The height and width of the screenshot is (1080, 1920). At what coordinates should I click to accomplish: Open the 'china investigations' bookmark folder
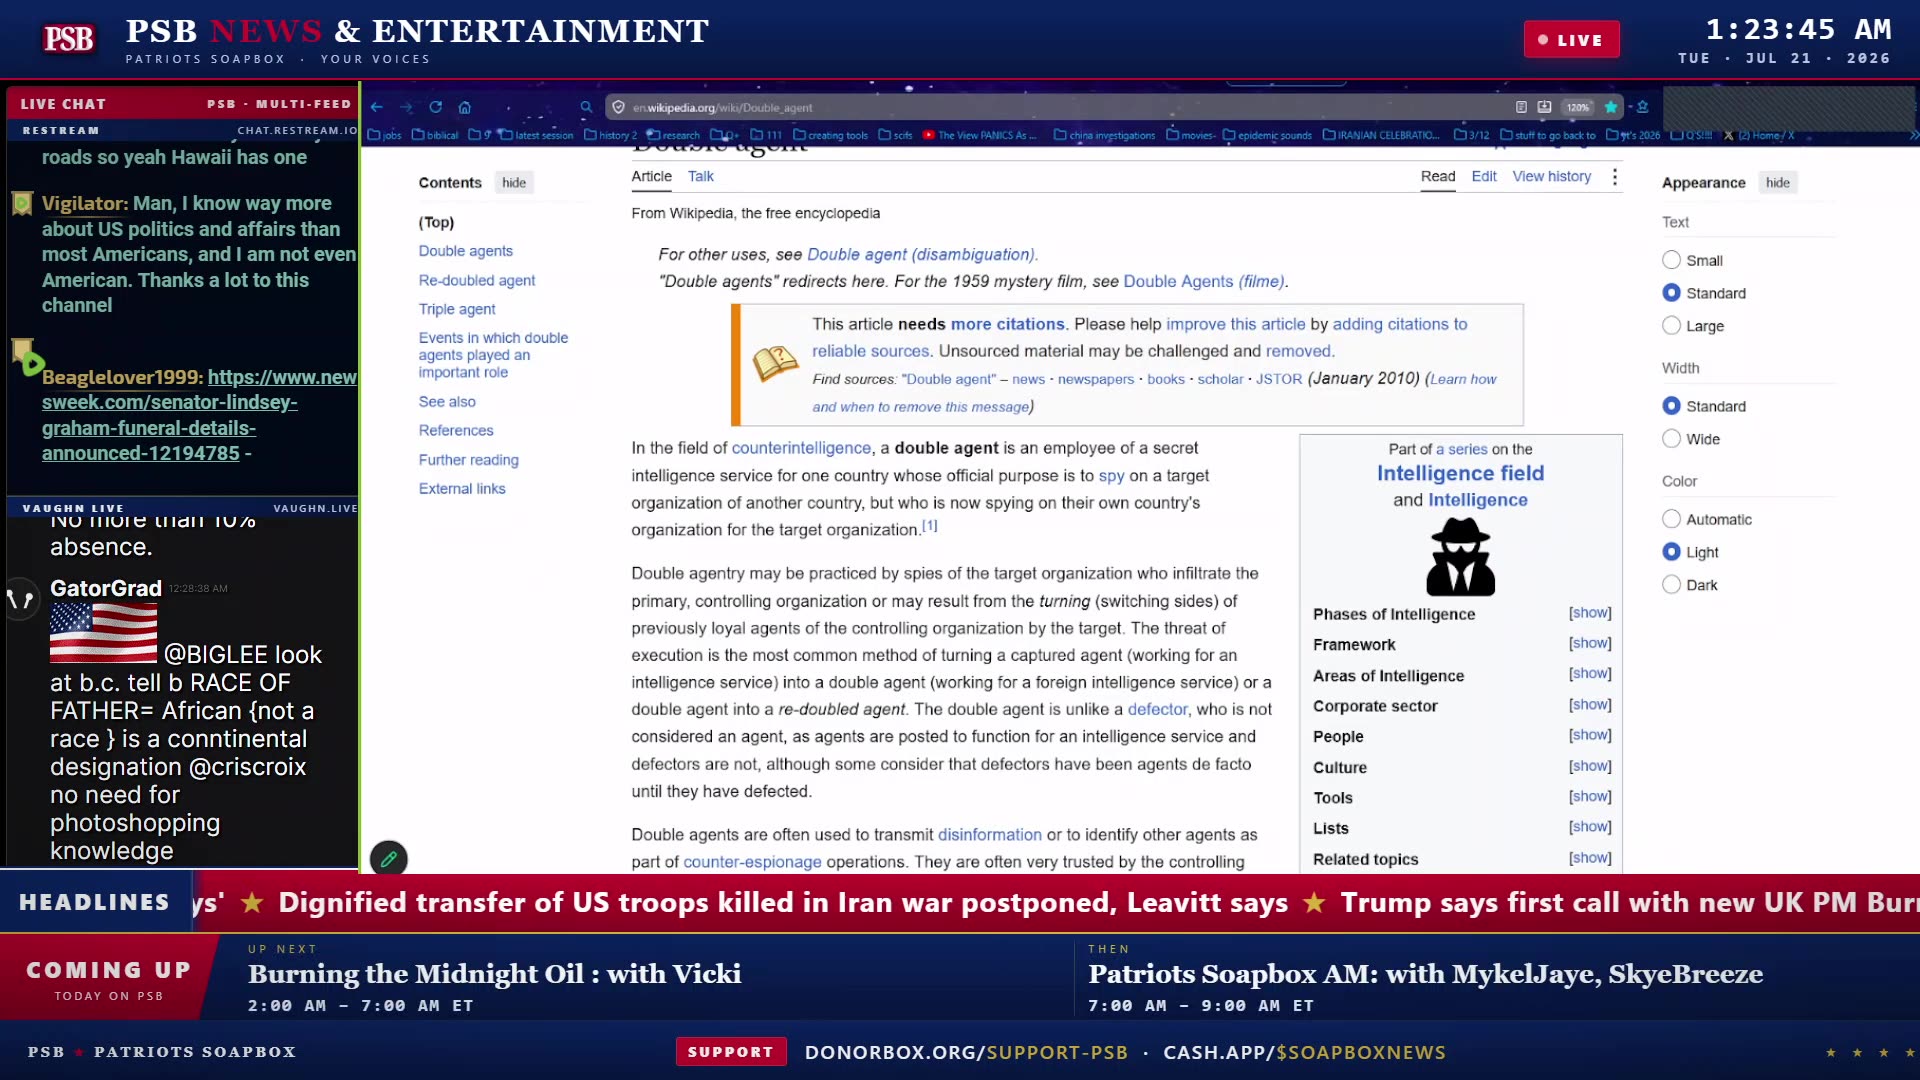tap(1104, 135)
